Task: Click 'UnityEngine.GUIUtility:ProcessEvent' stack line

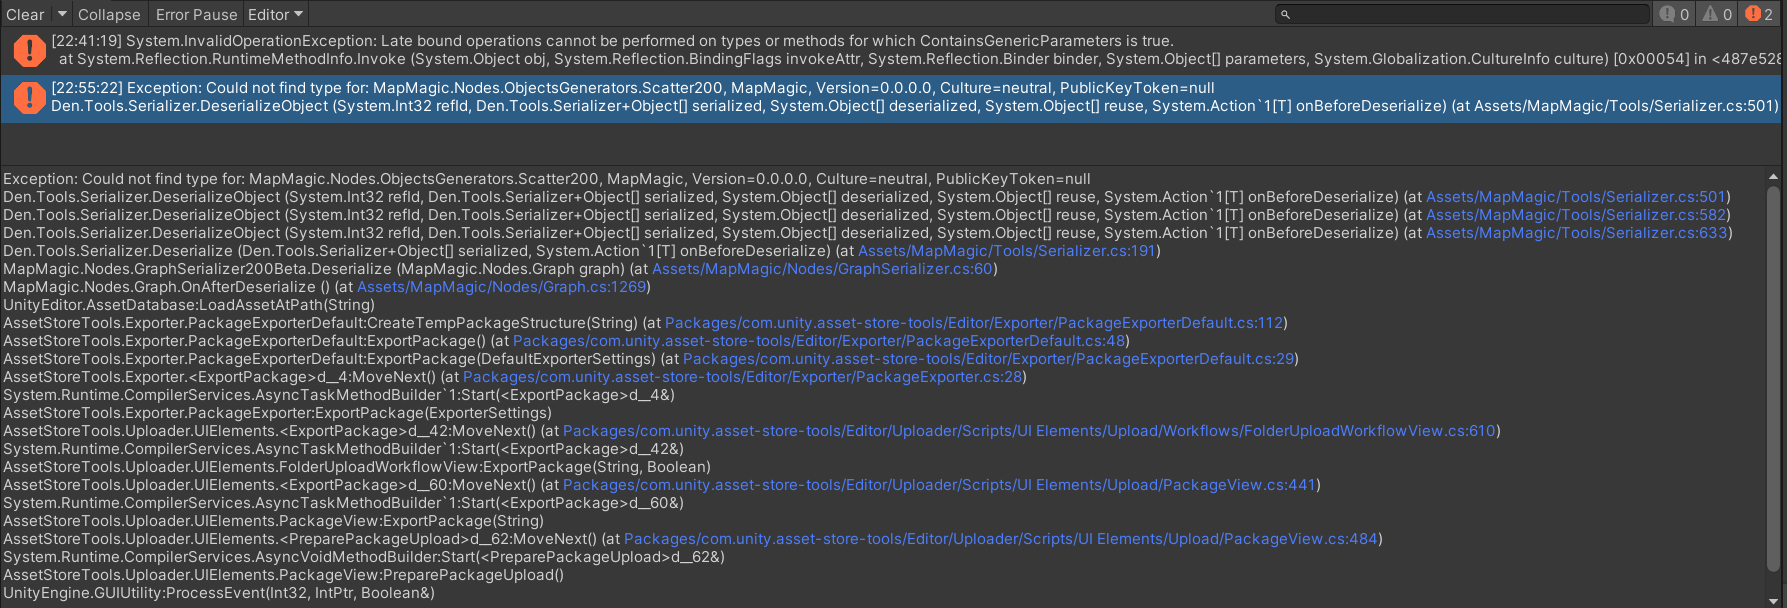Action: click(x=219, y=593)
